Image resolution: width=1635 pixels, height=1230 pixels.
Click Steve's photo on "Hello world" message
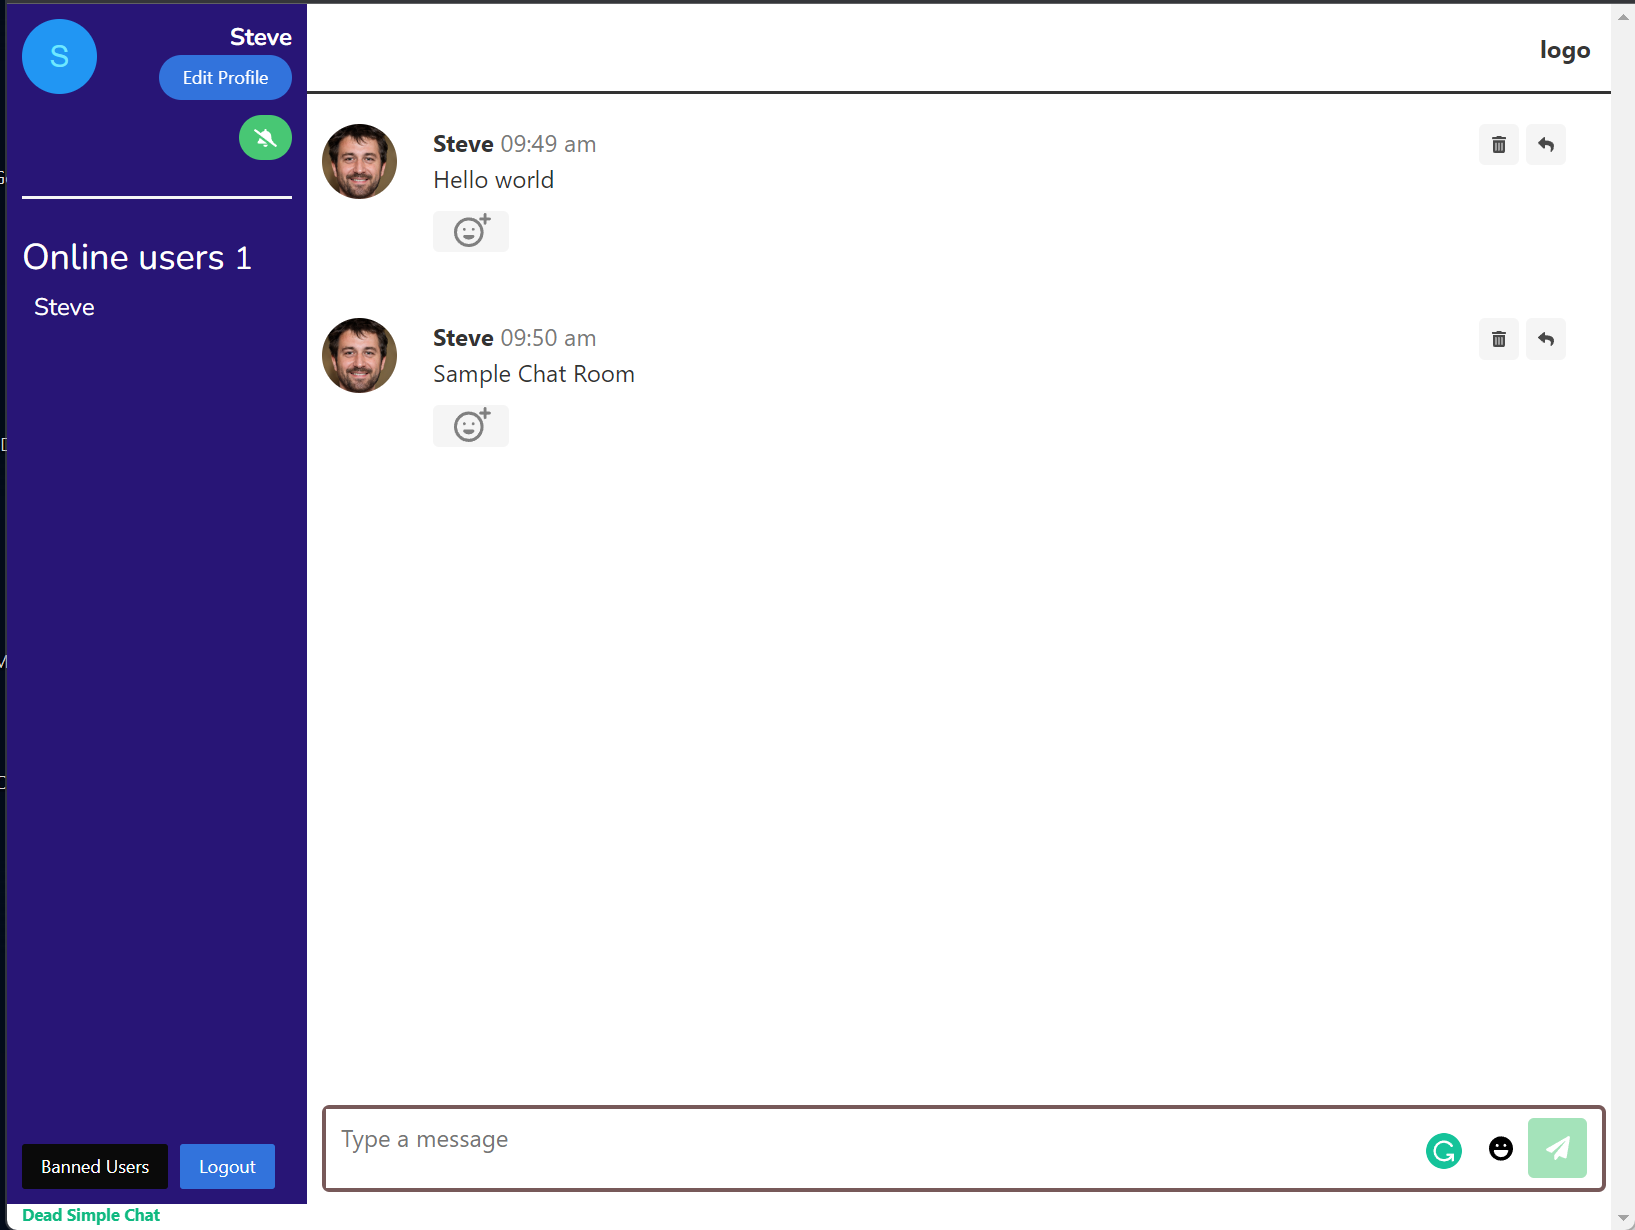pos(359,161)
